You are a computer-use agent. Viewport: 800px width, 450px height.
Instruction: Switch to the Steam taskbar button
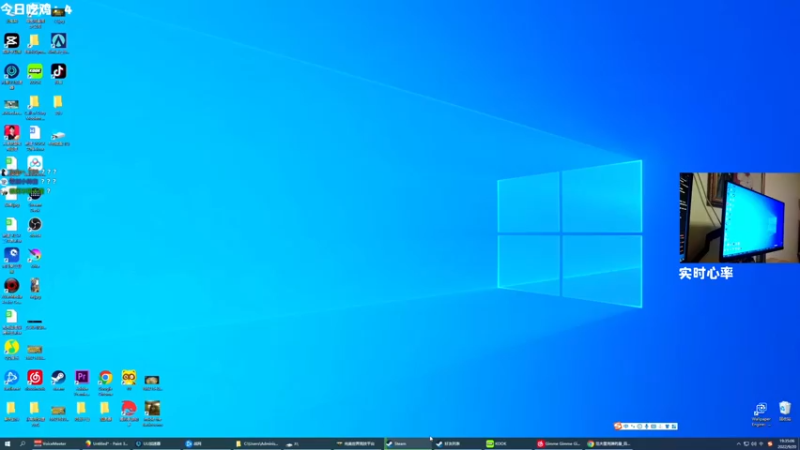point(407,444)
